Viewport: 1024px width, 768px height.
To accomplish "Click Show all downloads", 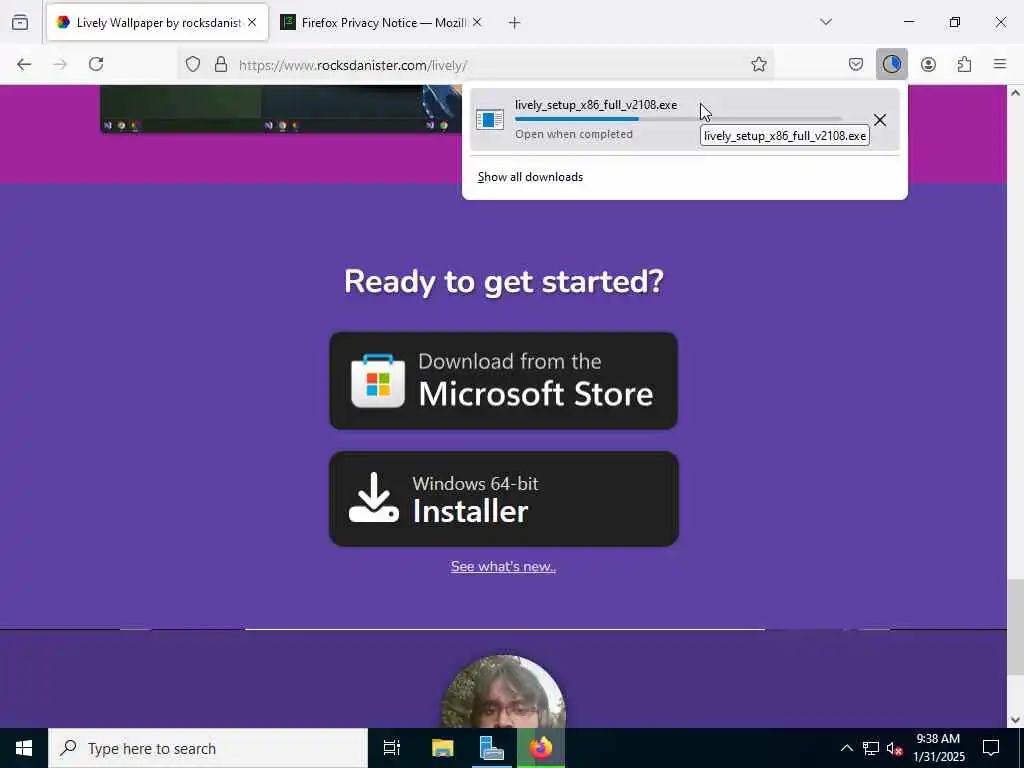I will point(530,177).
